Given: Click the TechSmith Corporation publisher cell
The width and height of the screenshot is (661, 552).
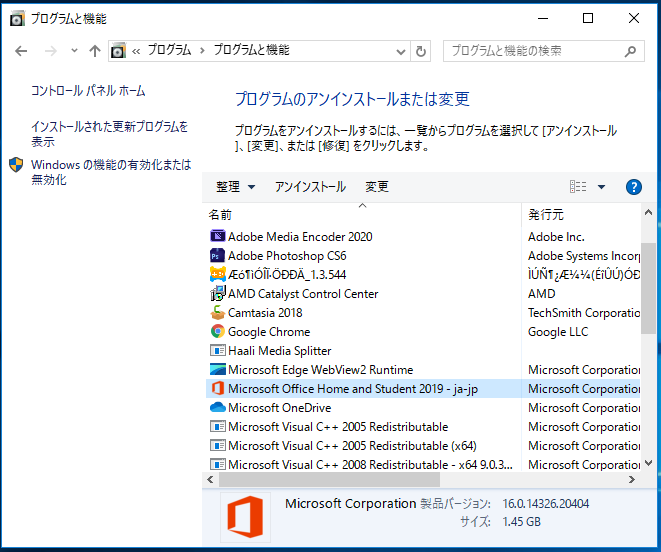Looking at the screenshot, I should [x=584, y=312].
